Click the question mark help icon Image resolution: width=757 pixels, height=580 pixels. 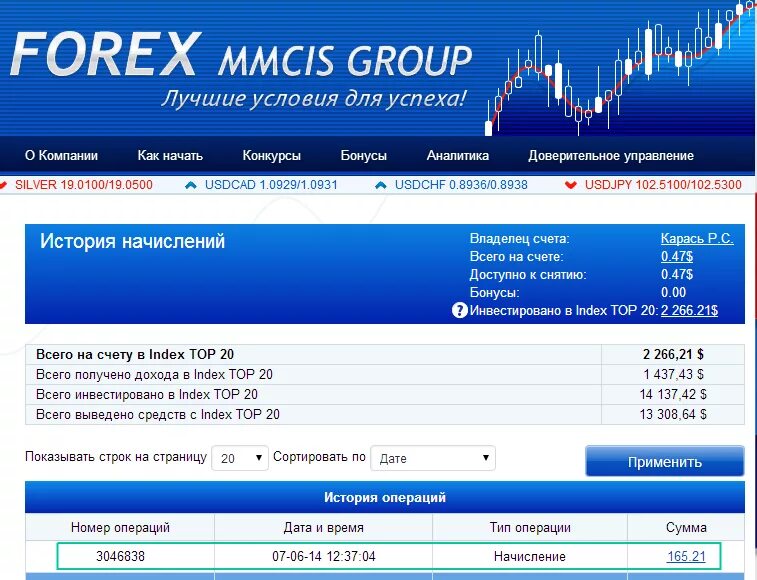pyautogui.click(x=459, y=310)
